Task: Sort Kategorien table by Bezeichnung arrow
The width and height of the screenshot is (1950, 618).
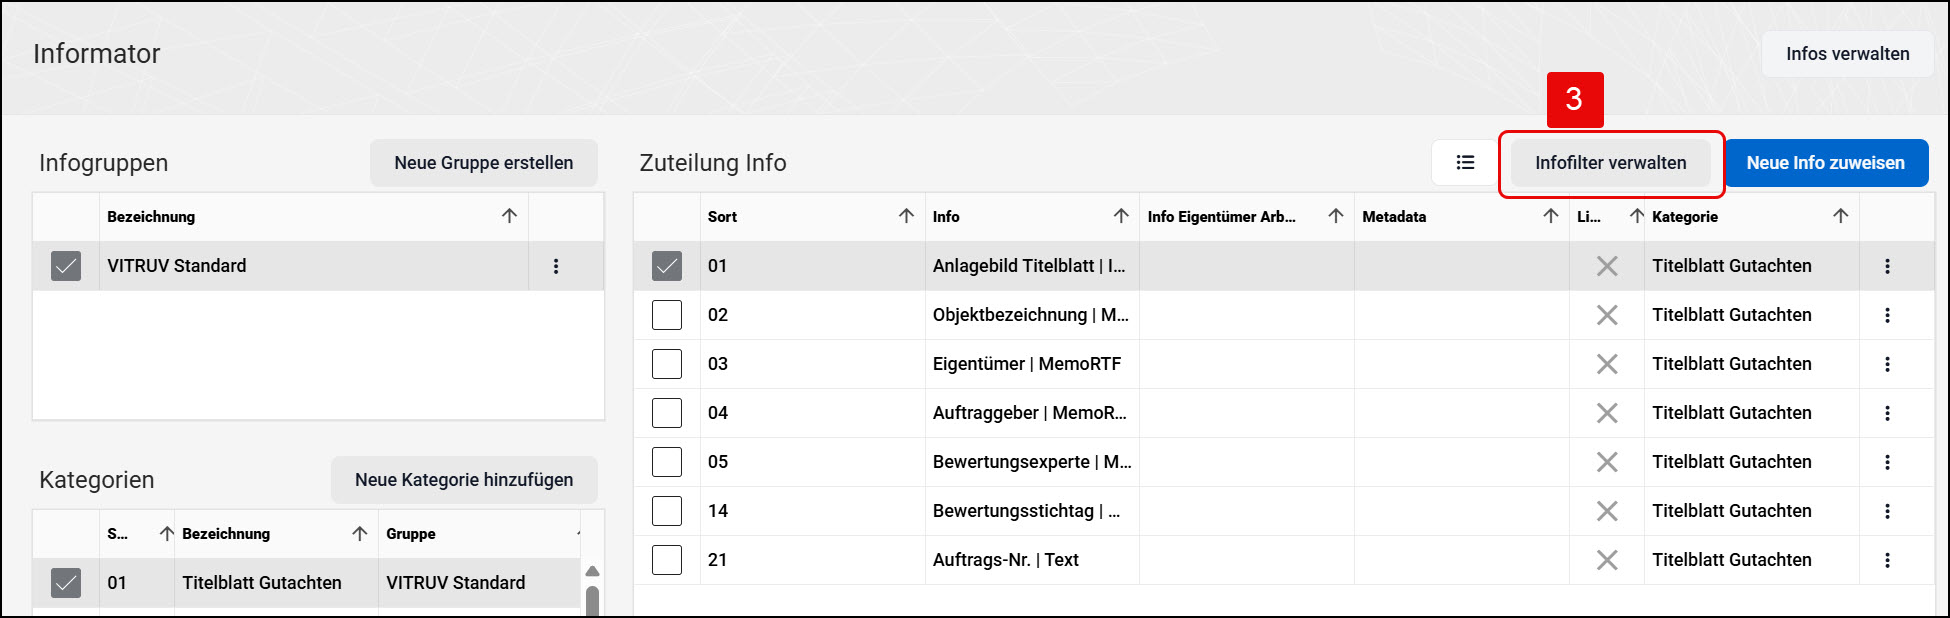Action: pyautogui.click(x=360, y=534)
